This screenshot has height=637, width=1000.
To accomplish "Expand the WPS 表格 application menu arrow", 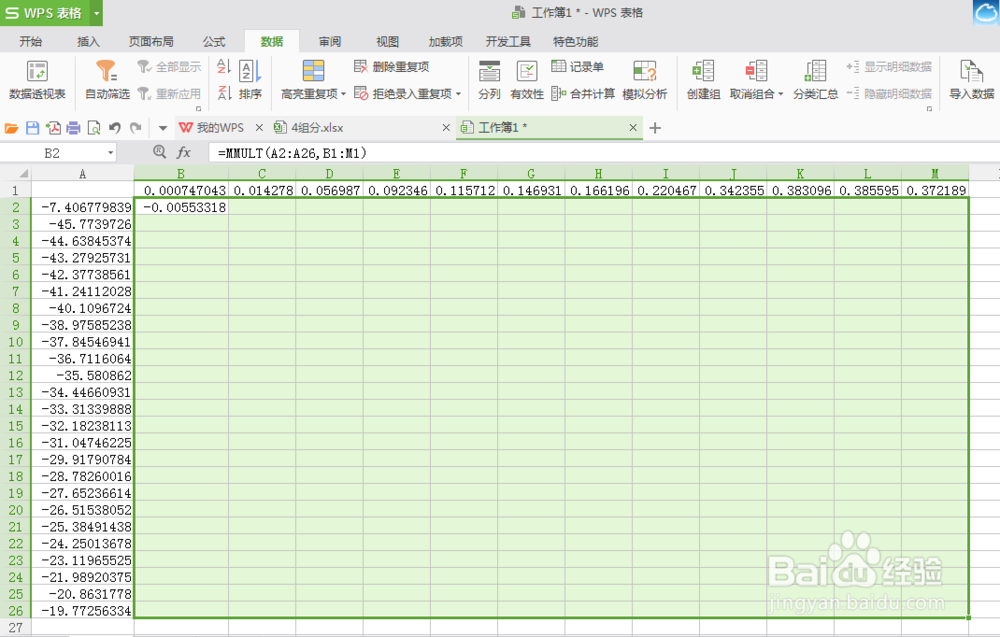I will click(x=96, y=13).
